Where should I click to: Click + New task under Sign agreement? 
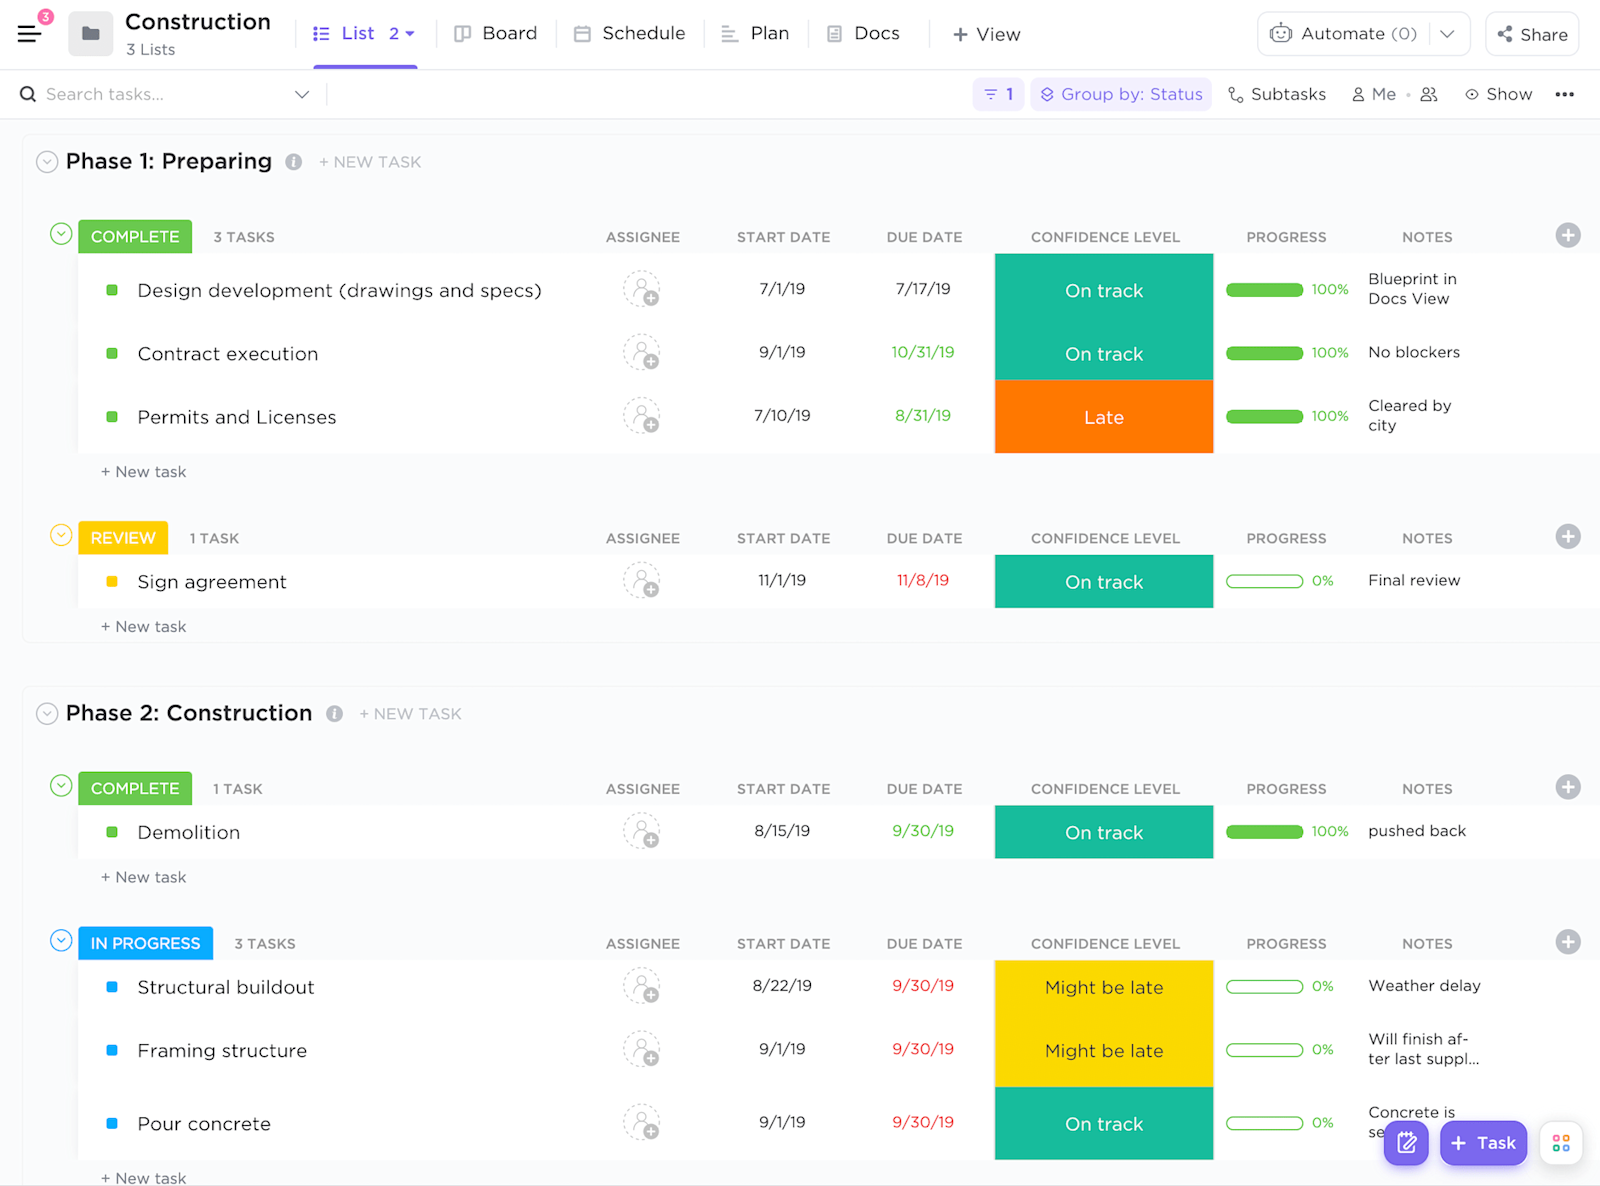[143, 626]
